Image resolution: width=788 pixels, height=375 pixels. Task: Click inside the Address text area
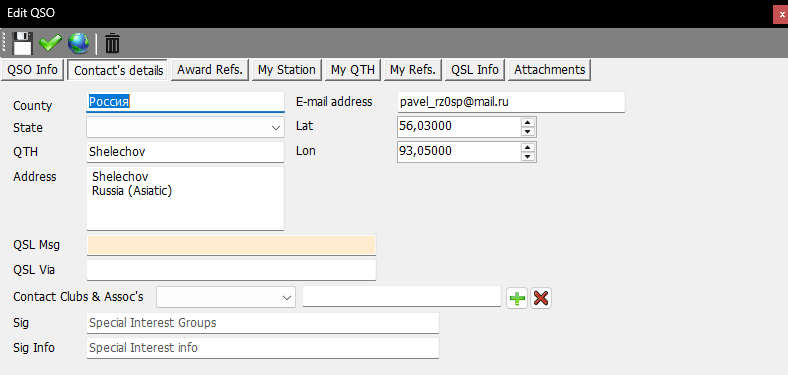[x=185, y=199]
